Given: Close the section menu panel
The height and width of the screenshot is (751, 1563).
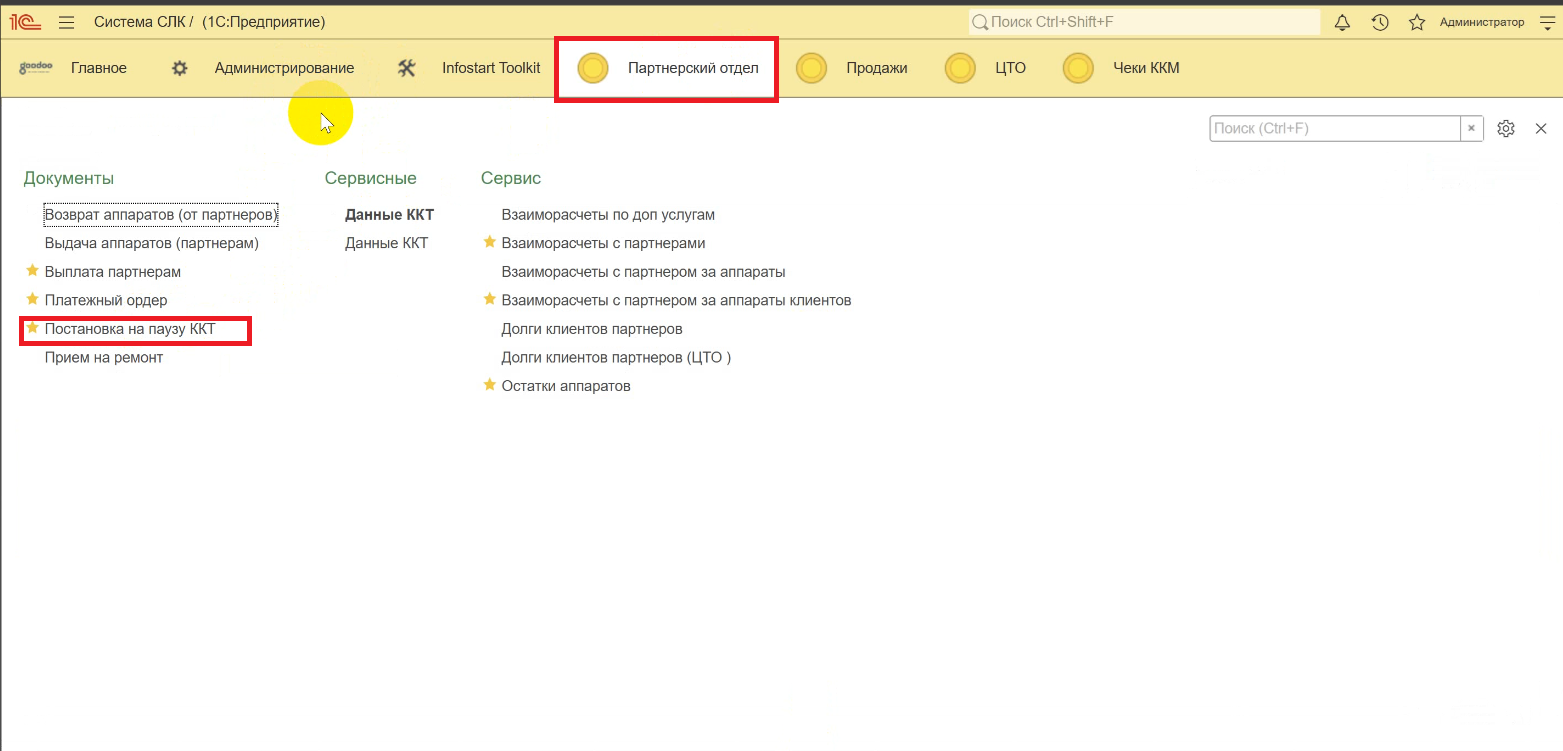Looking at the screenshot, I should [x=1541, y=128].
